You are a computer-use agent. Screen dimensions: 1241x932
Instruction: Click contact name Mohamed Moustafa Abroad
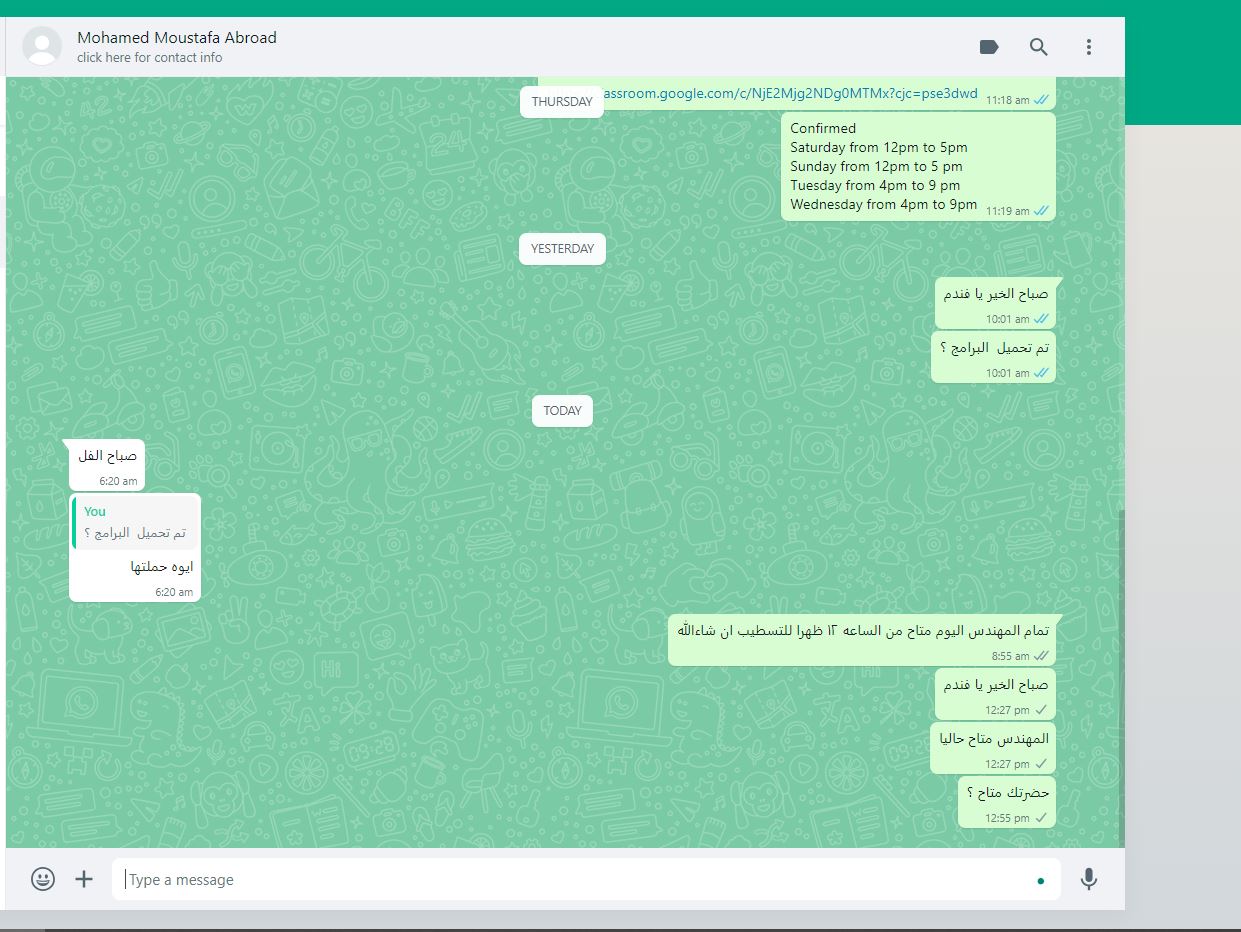coord(177,37)
